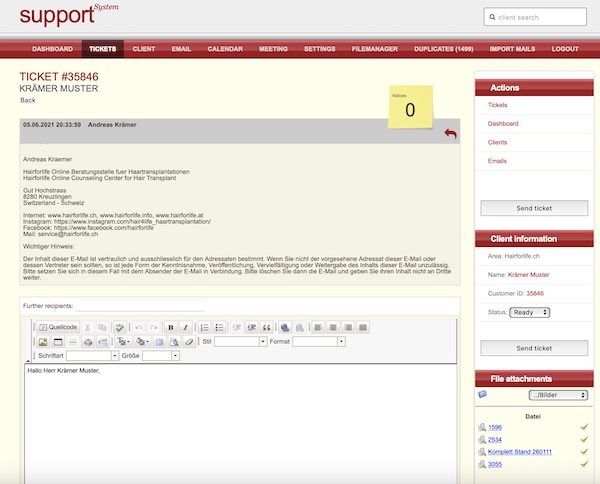Open Filemanager in navigation bar
The width and height of the screenshot is (600, 484).
click(375, 49)
